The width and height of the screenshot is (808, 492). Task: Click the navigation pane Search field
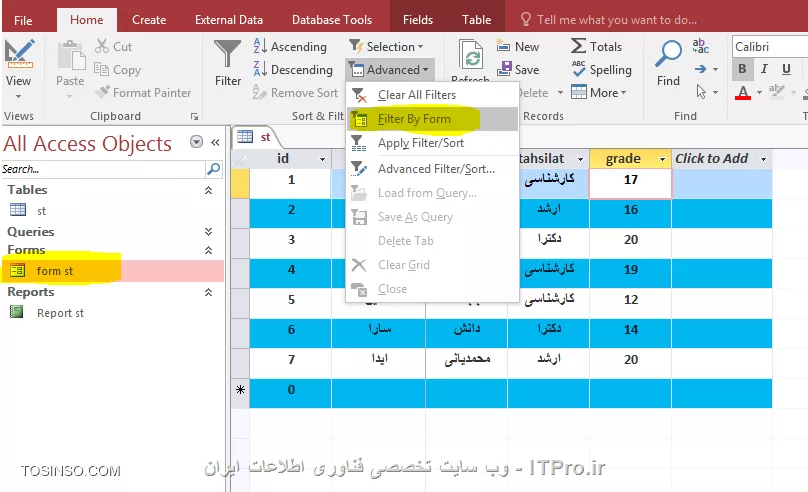point(103,169)
